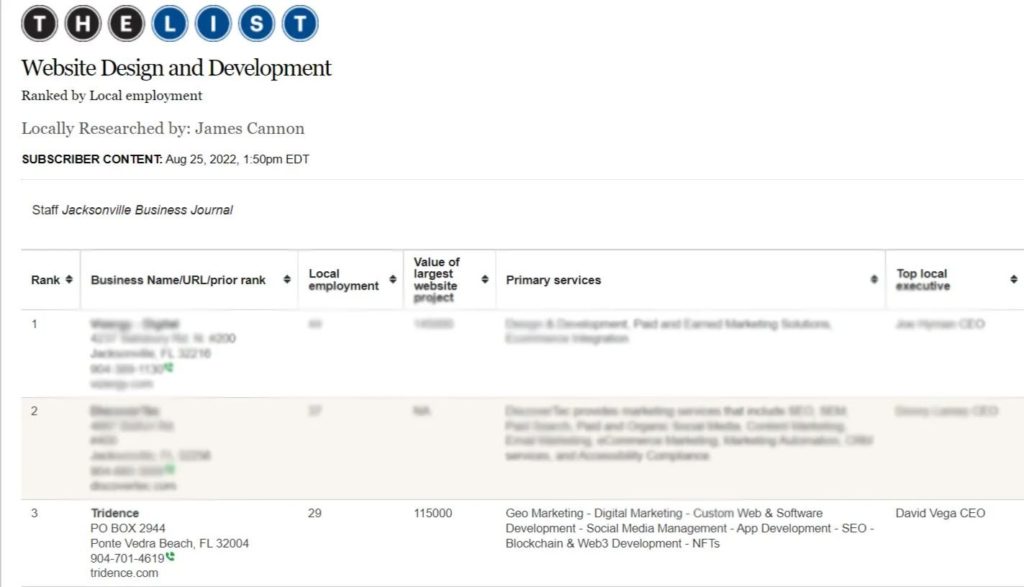Click the Primary services sort arrows
1024x587 pixels.
tap(875, 280)
